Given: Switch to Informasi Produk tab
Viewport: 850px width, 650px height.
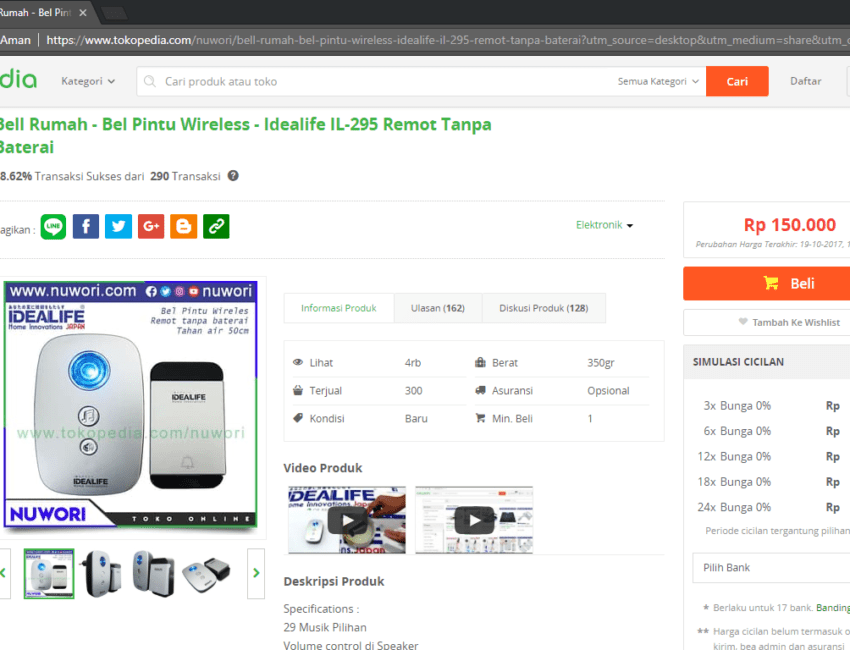Looking at the screenshot, I should click(x=339, y=308).
